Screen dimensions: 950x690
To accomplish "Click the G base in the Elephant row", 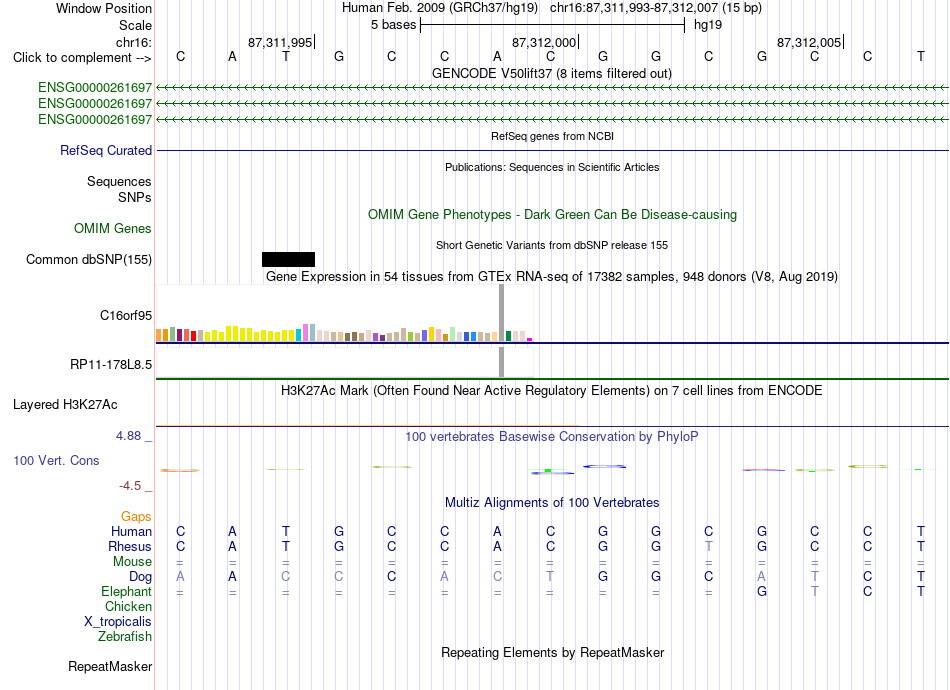I will [762, 591].
